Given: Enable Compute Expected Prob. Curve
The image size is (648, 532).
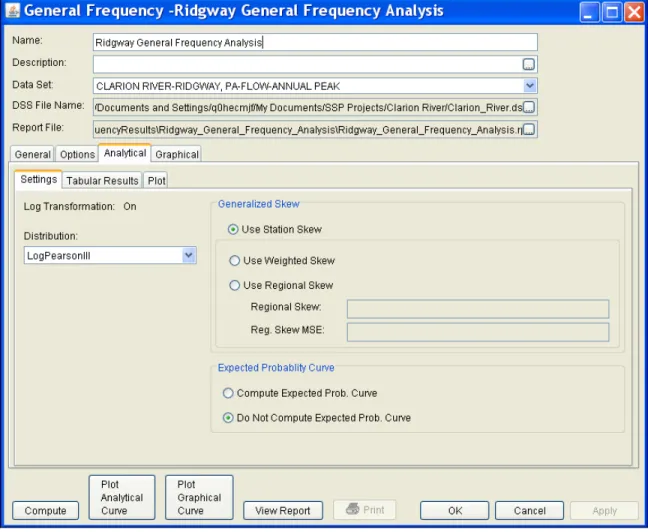Looking at the screenshot, I should coord(300,393).
